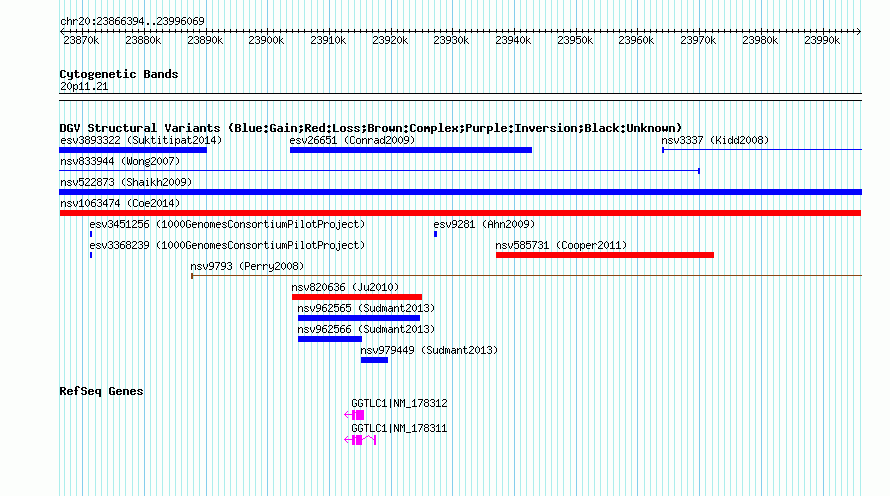Click the 23950k ruler tick label
The image size is (890, 496).
575,40
